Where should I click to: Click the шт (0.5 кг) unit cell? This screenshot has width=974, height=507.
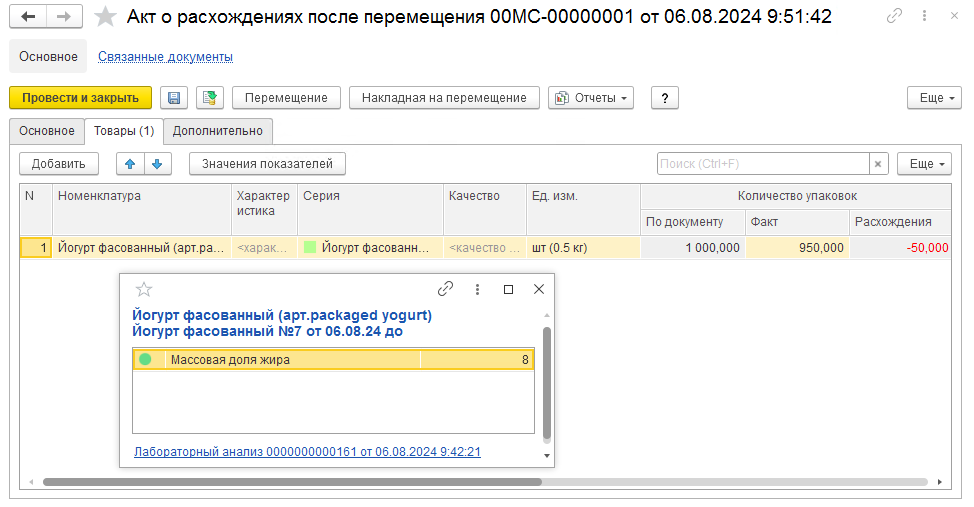pyautogui.click(x=583, y=247)
